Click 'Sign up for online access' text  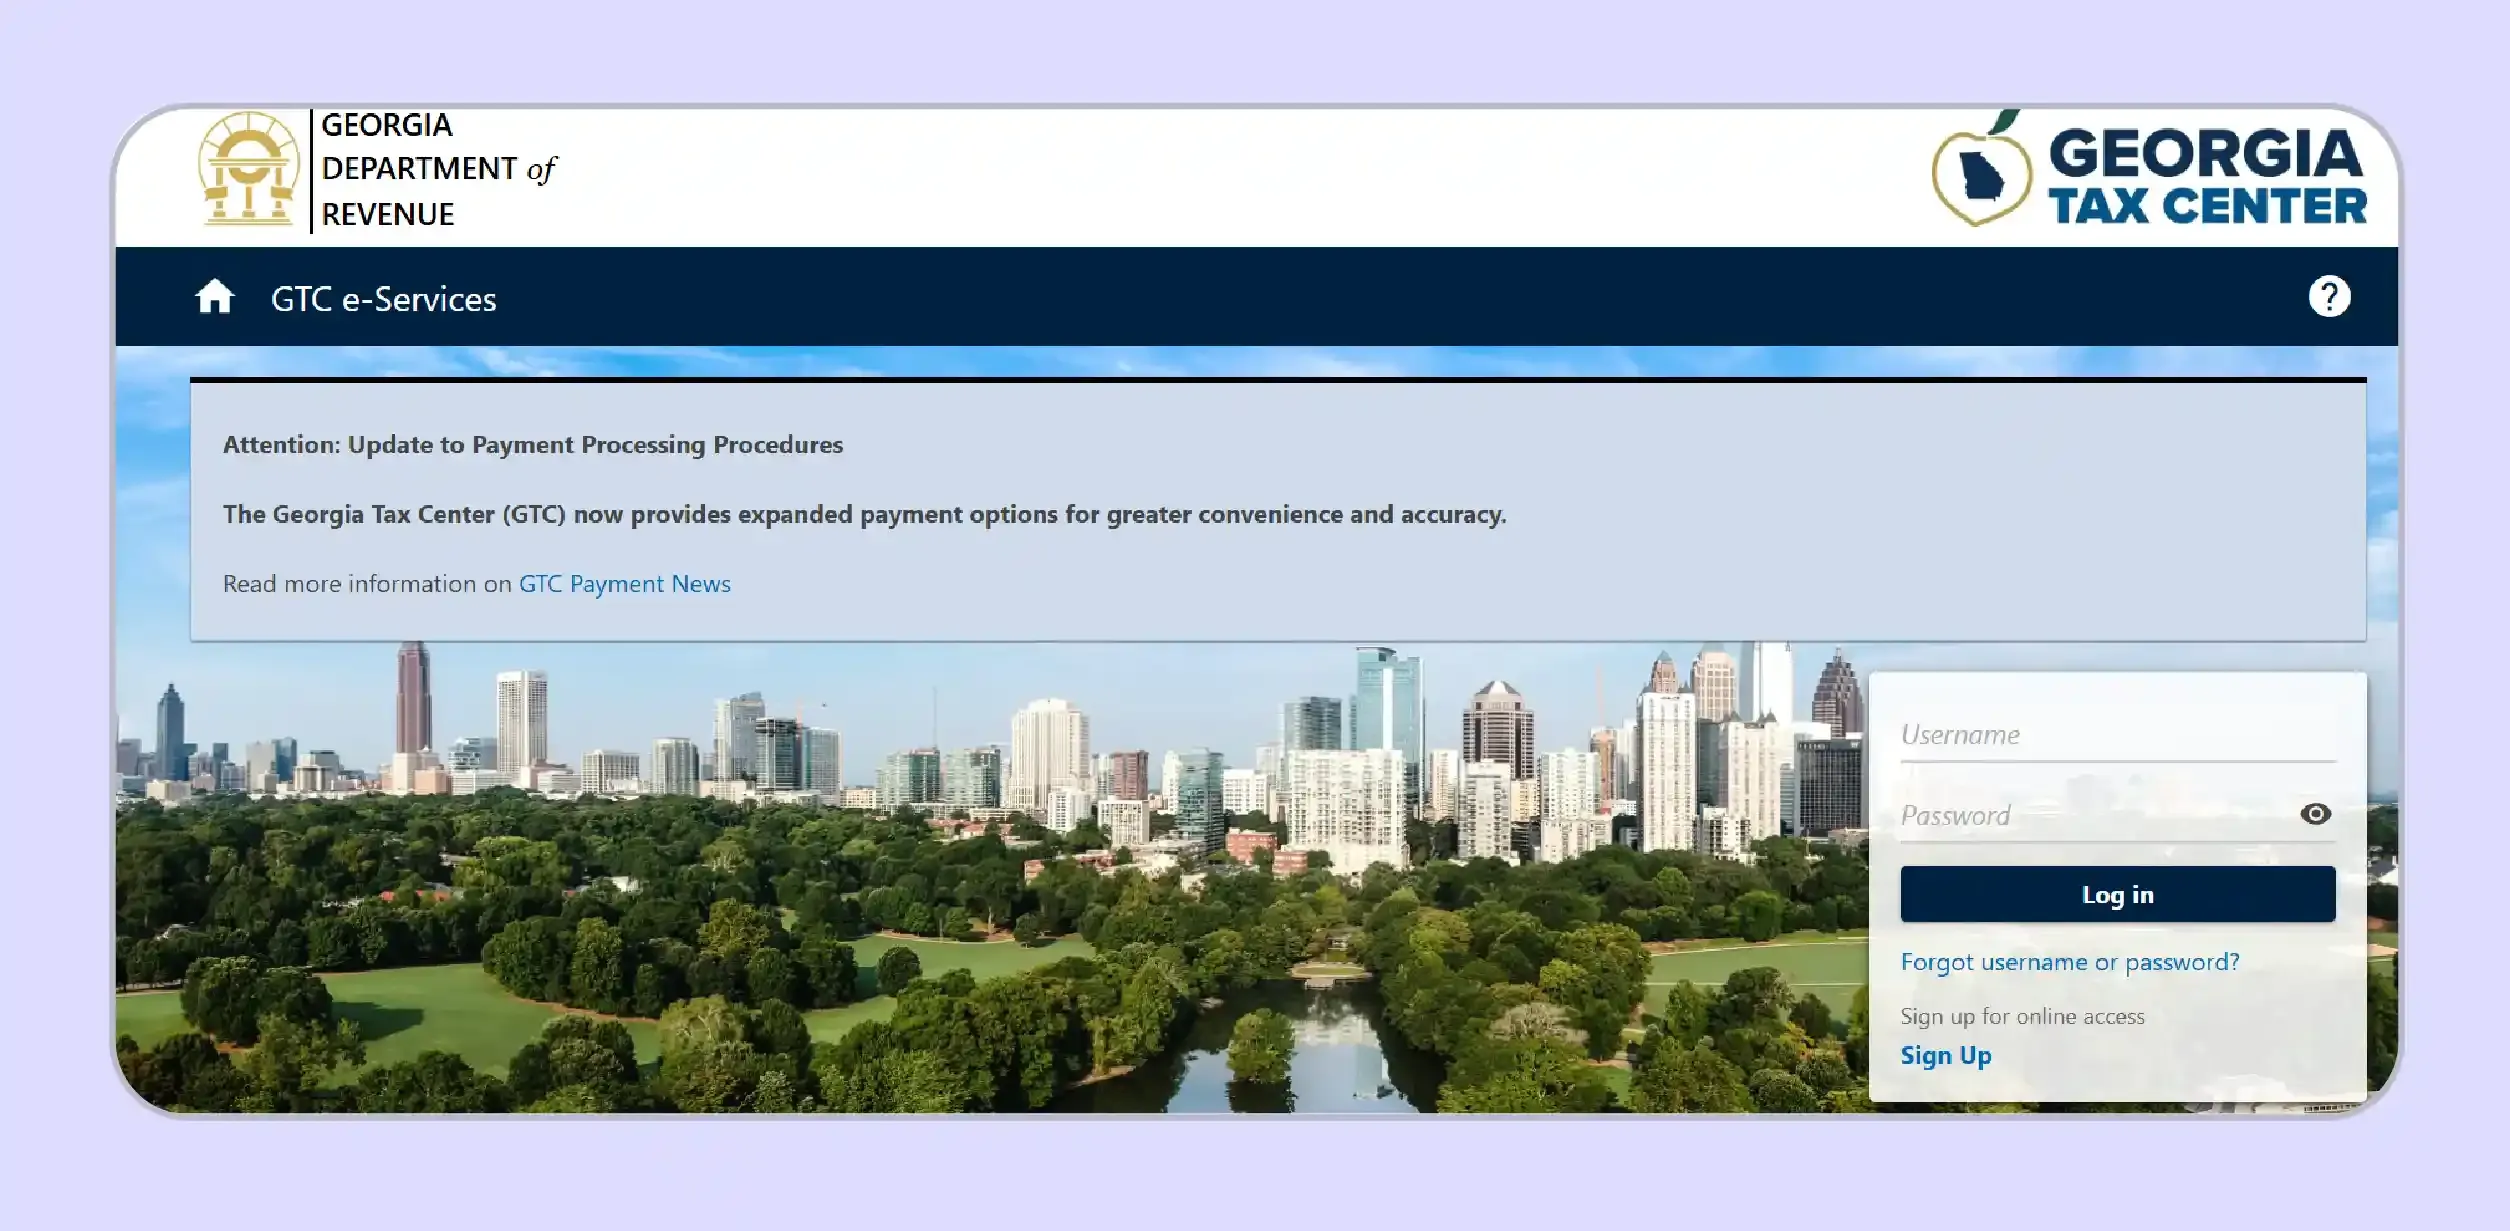(2022, 1017)
